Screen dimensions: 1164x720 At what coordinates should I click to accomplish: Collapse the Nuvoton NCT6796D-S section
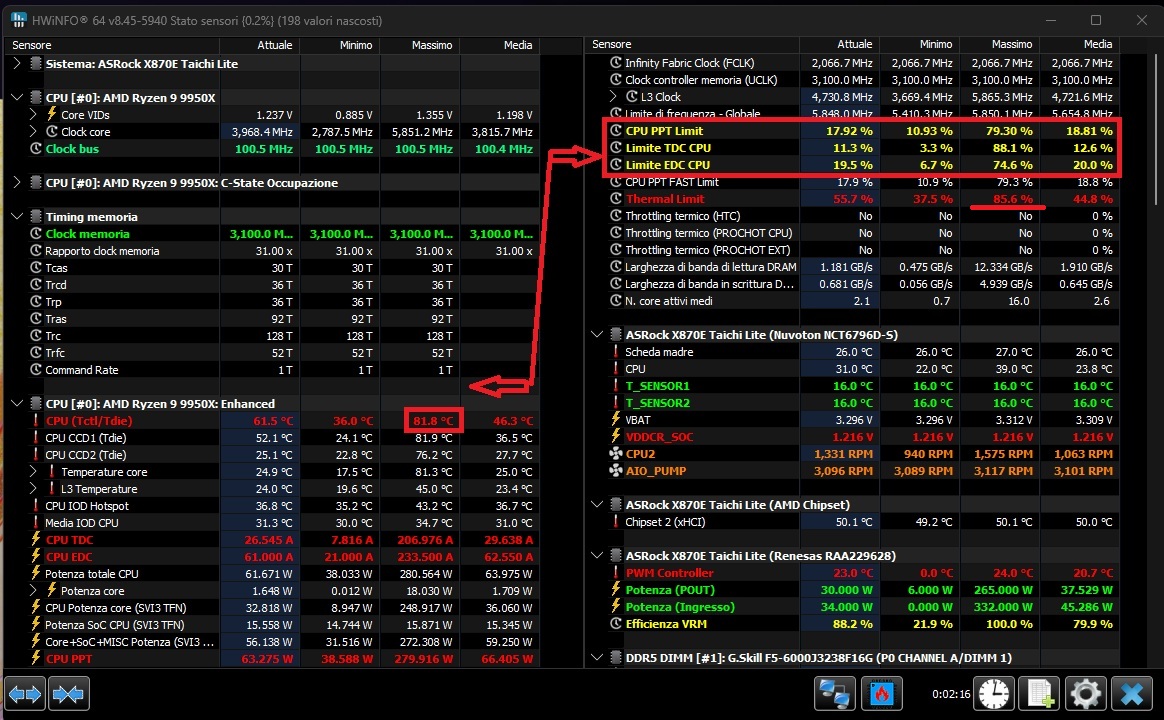coord(597,335)
